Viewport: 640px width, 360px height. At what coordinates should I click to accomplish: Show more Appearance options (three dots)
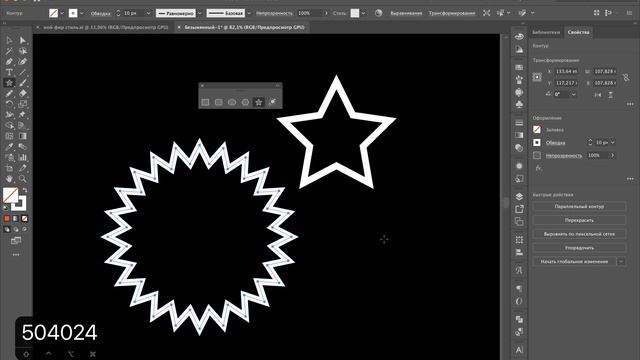tap(630, 179)
